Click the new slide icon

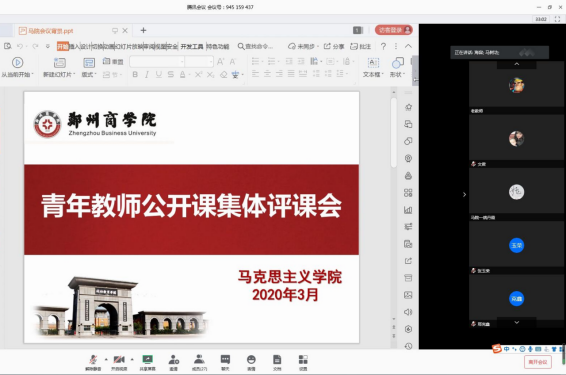point(60,63)
